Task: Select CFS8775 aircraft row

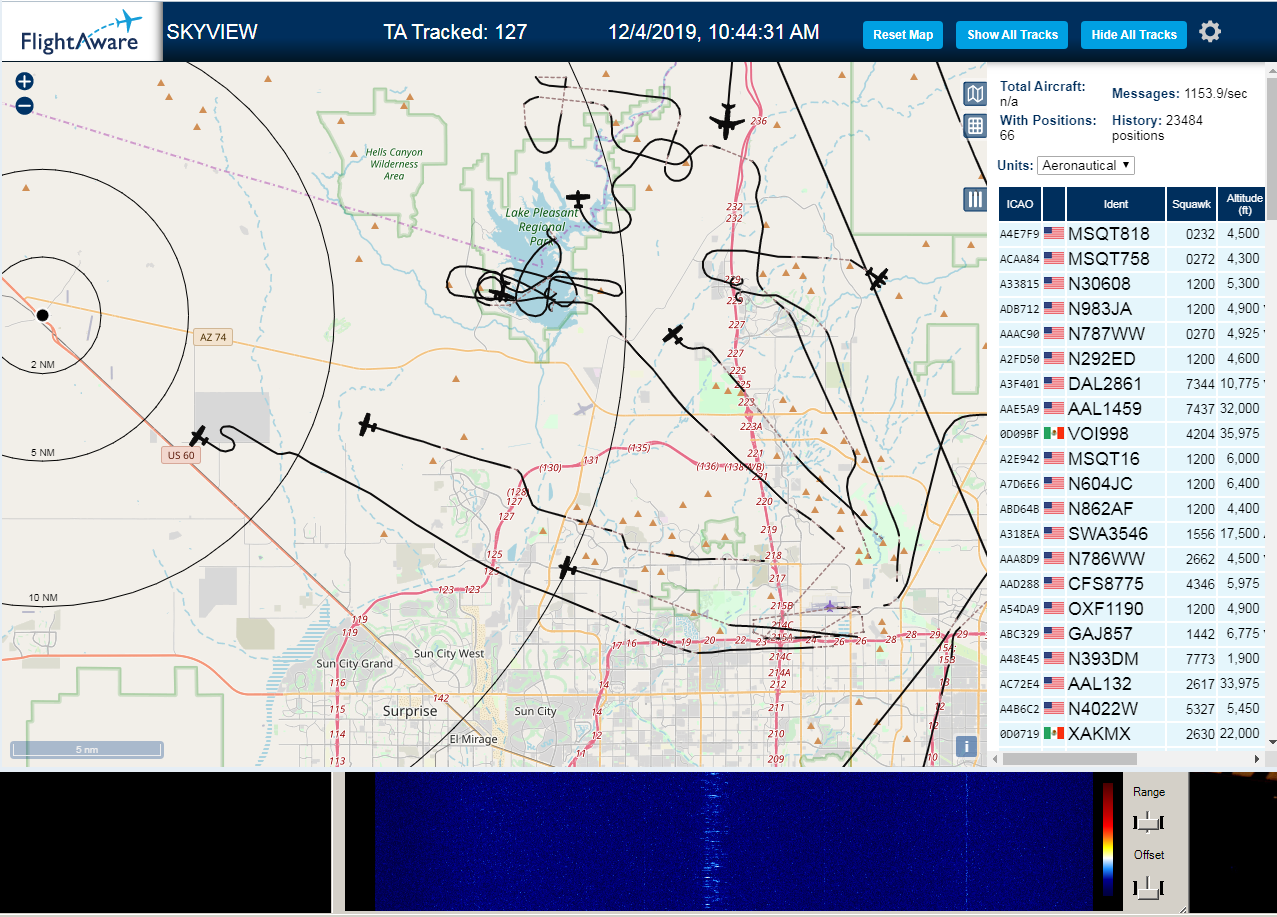Action: (1133, 583)
